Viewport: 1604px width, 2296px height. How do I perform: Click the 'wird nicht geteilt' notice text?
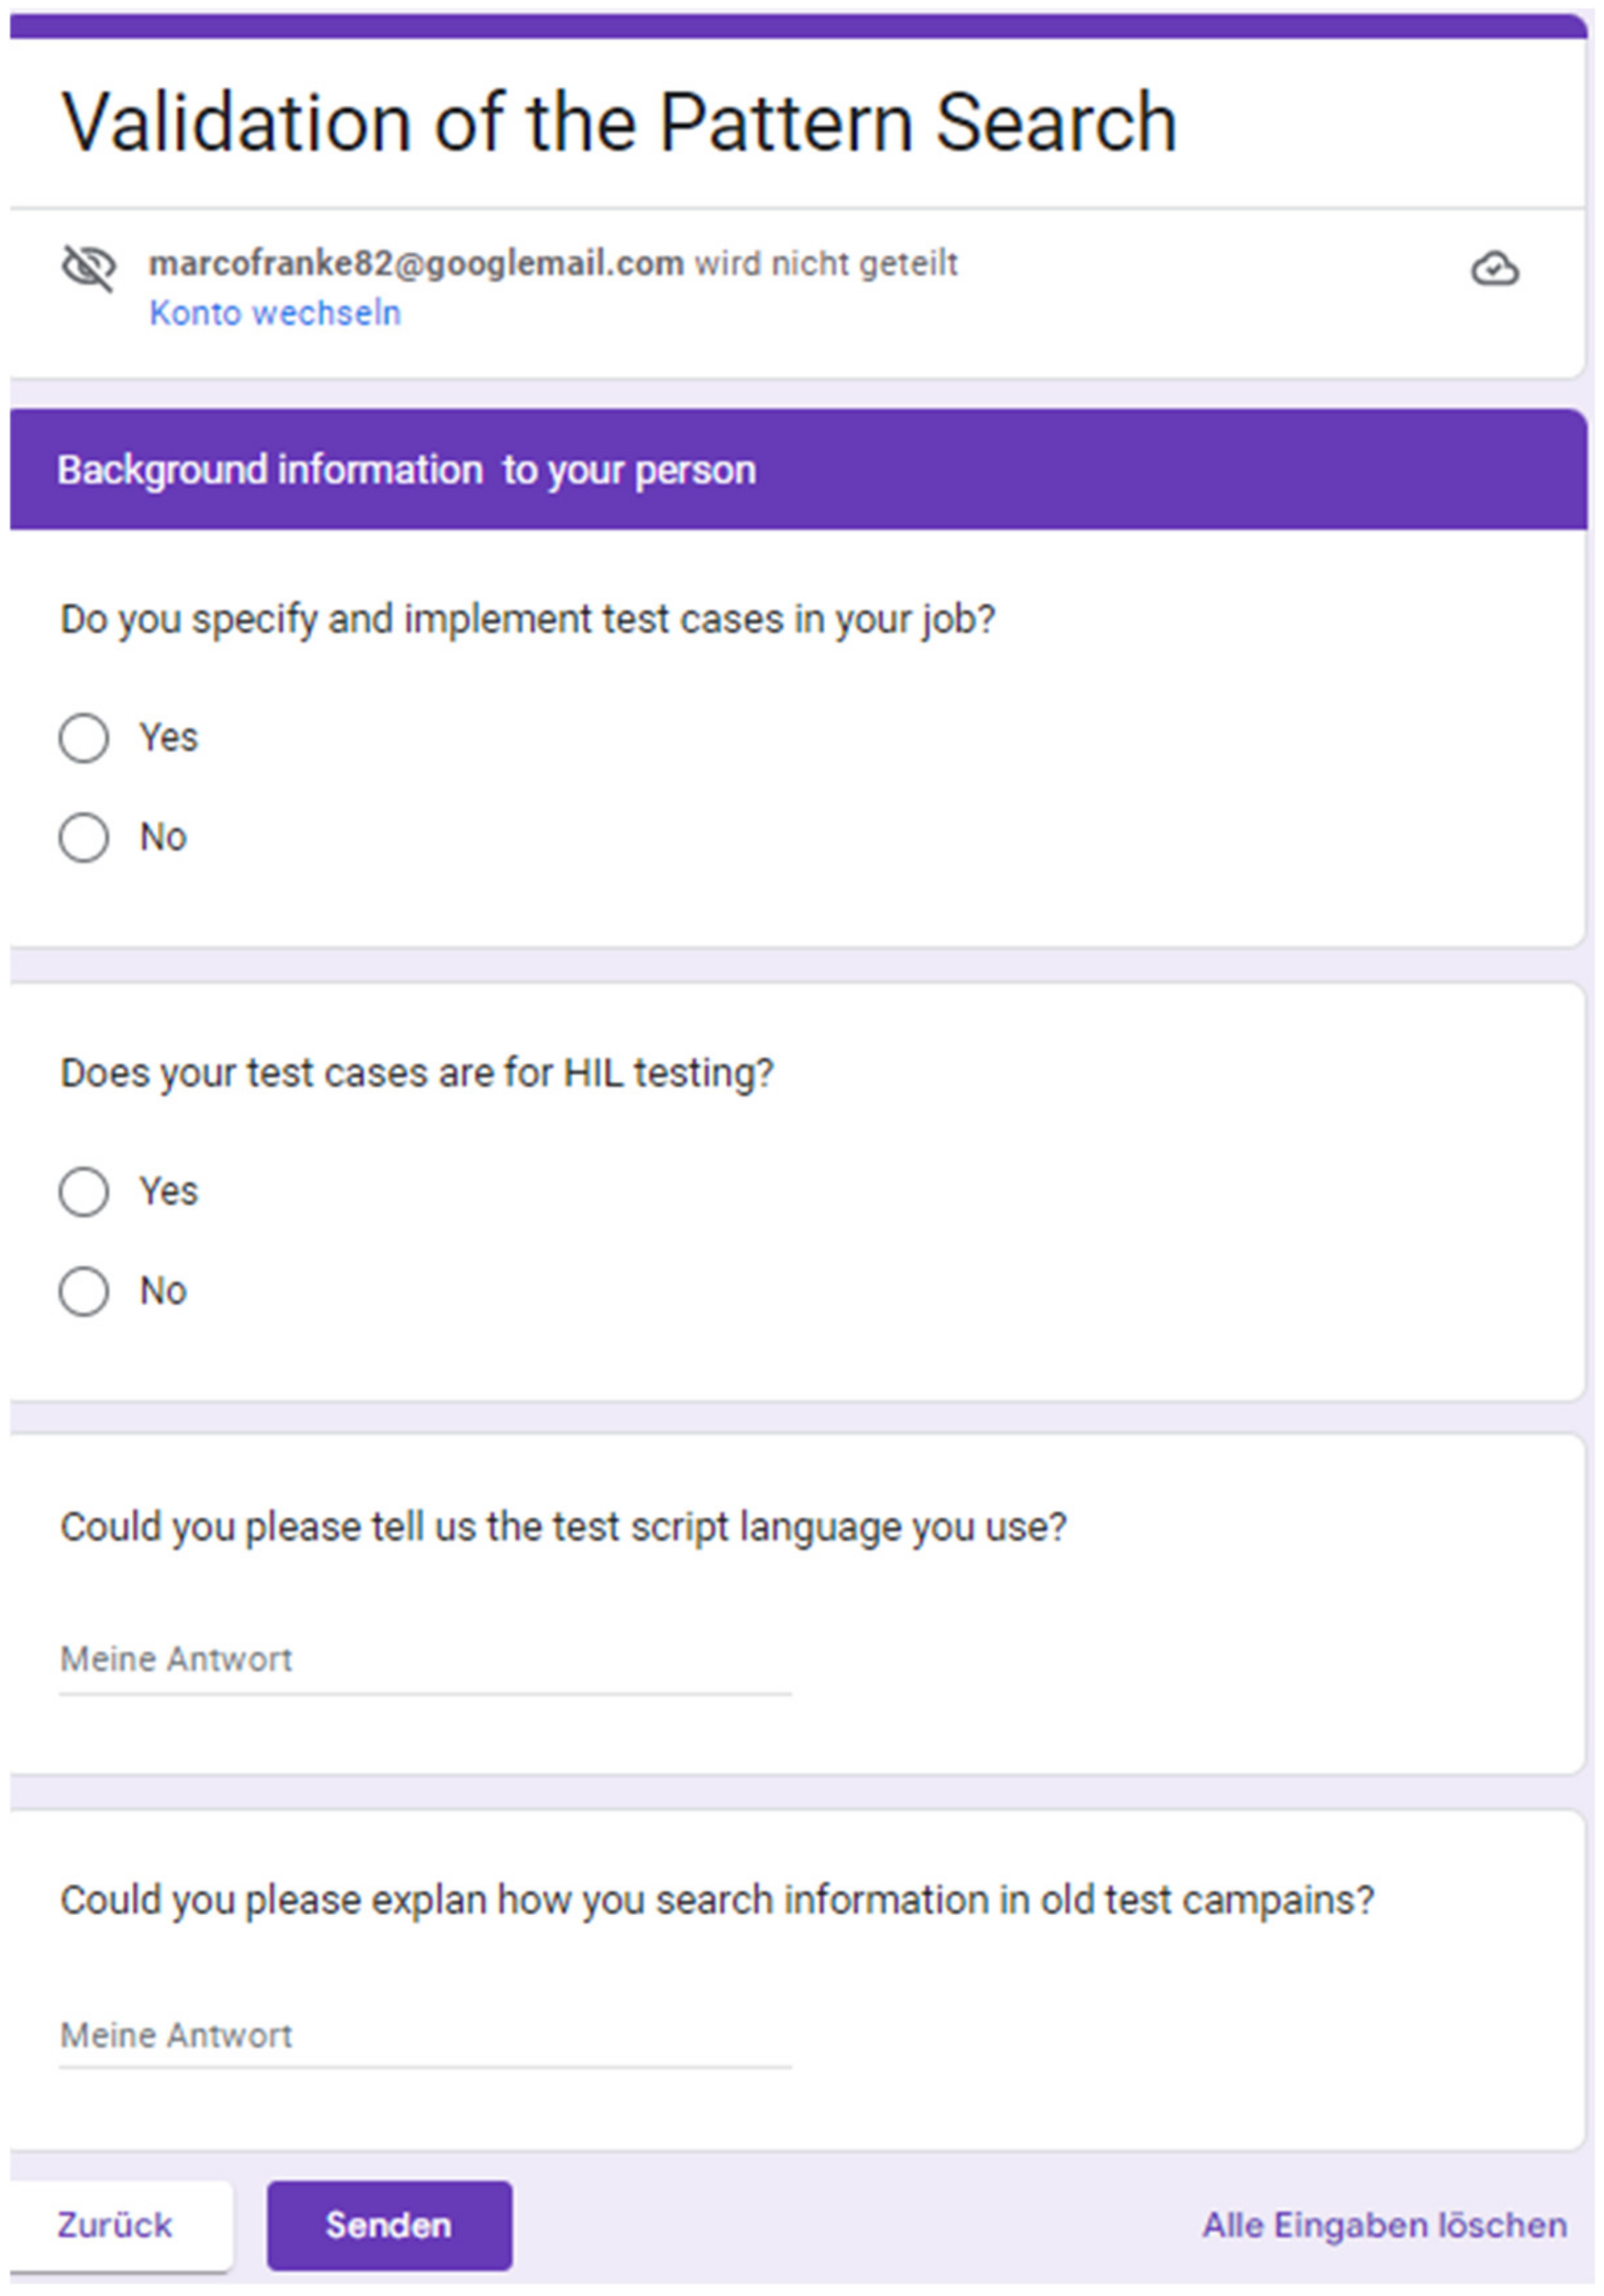[826, 263]
